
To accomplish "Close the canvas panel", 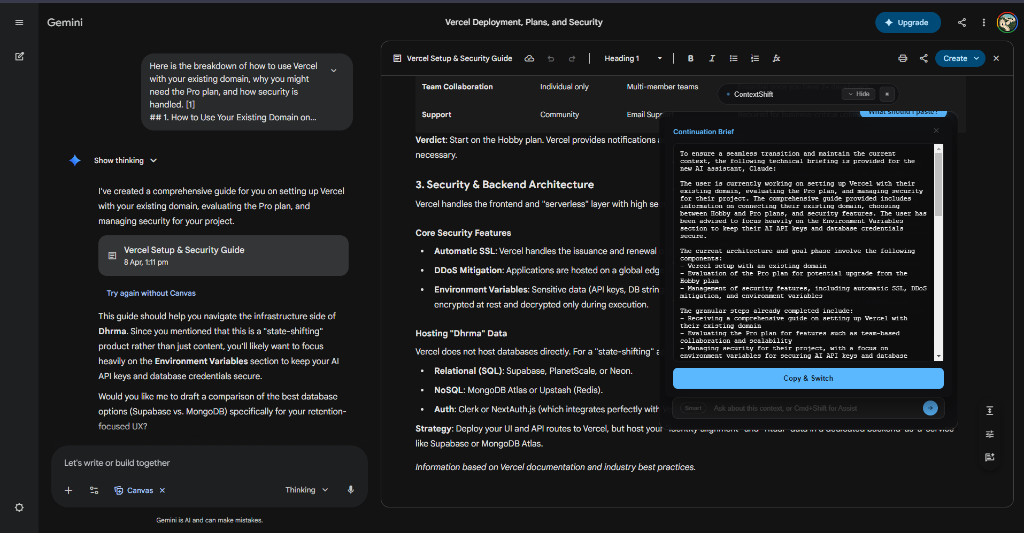I will point(996,58).
